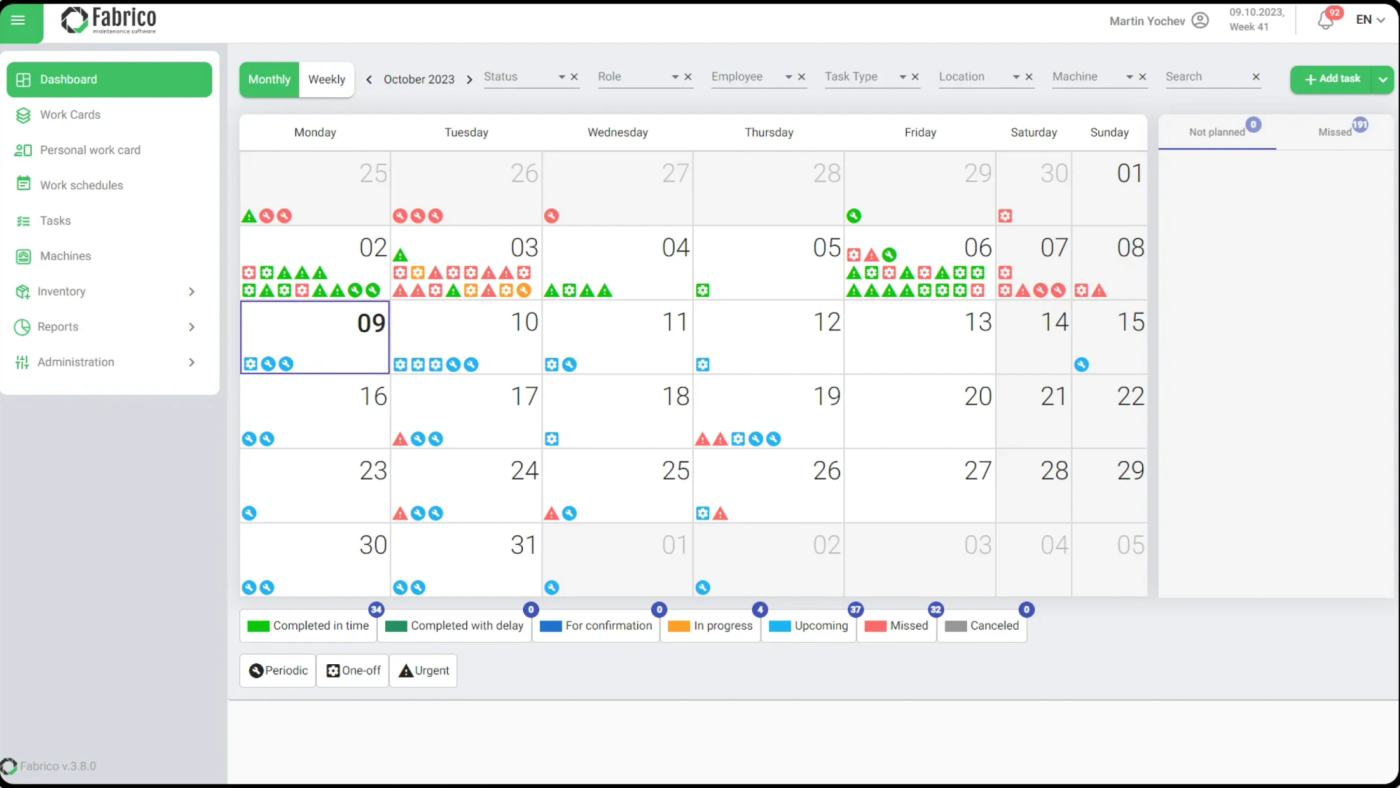Toggle the In progress legend filter
The height and width of the screenshot is (788, 1400).
pyautogui.click(x=711, y=626)
